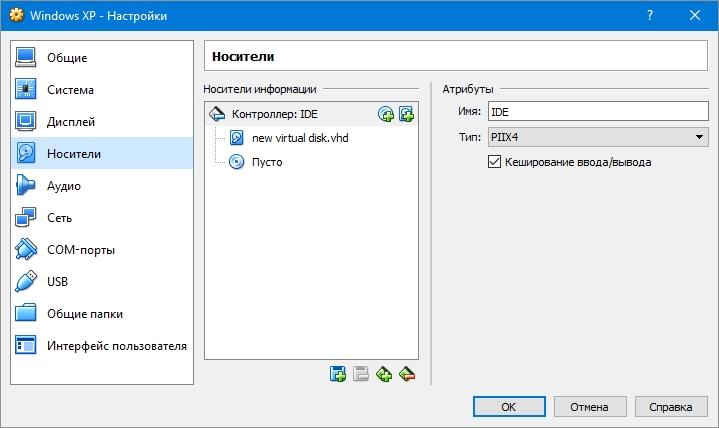Screen dimensions: 719x428
Task: Open Общие папки settings
Action: pyautogui.click(x=102, y=313)
